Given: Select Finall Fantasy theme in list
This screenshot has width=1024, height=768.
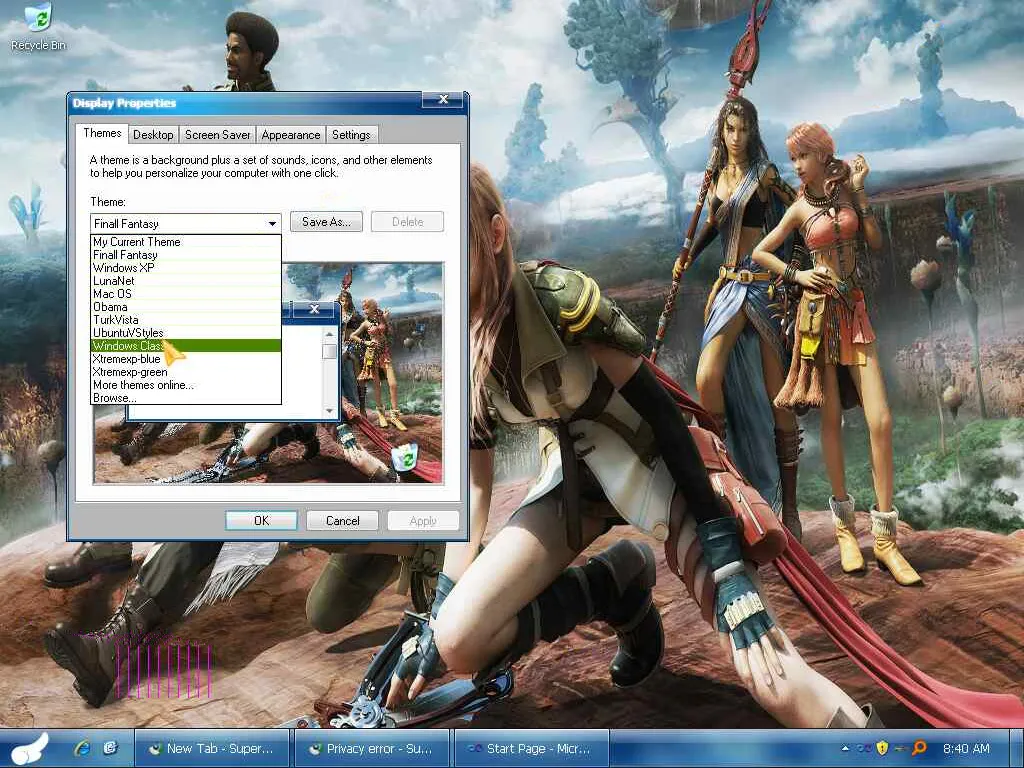Looking at the screenshot, I should pos(185,255).
